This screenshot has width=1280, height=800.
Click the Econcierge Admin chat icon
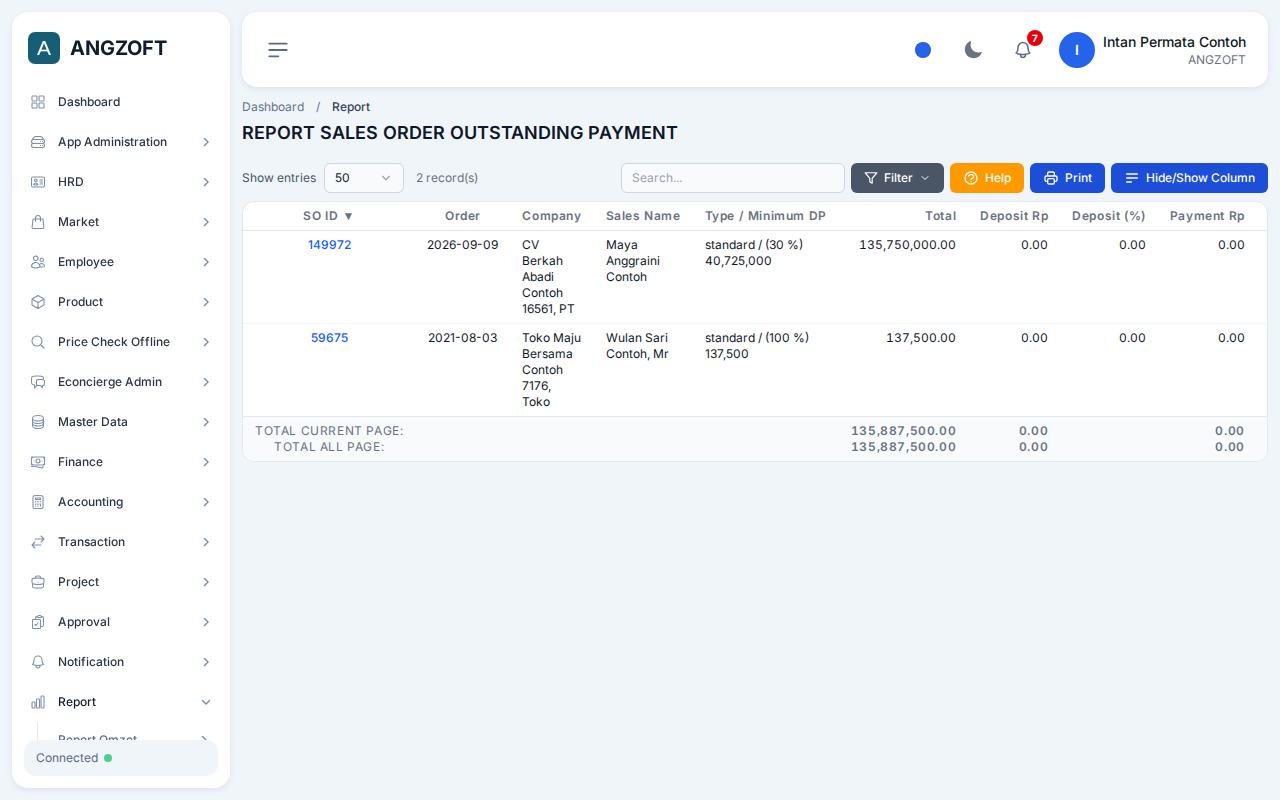38,382
